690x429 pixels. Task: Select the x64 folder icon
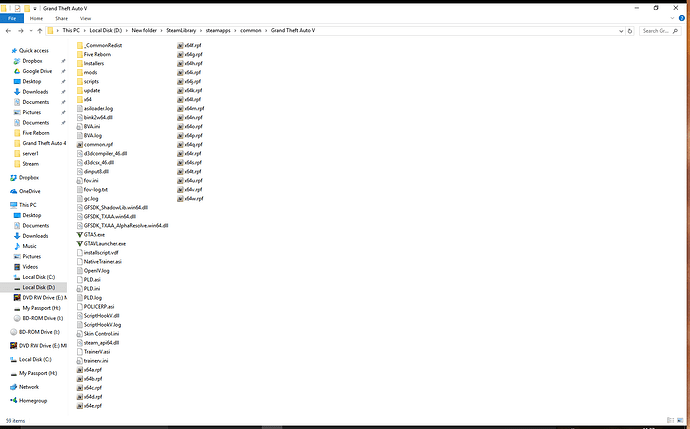point(80,99)
